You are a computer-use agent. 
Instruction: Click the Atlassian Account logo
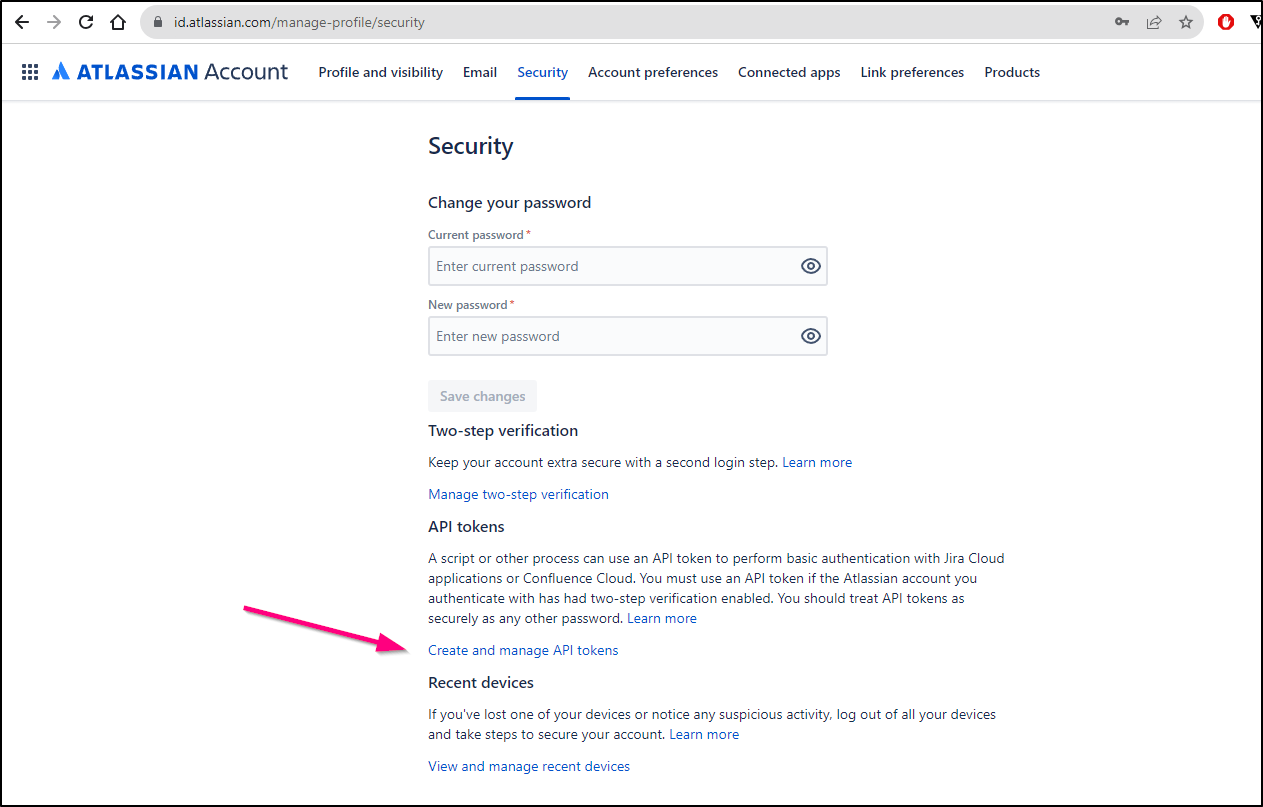[x=170, y=72]
